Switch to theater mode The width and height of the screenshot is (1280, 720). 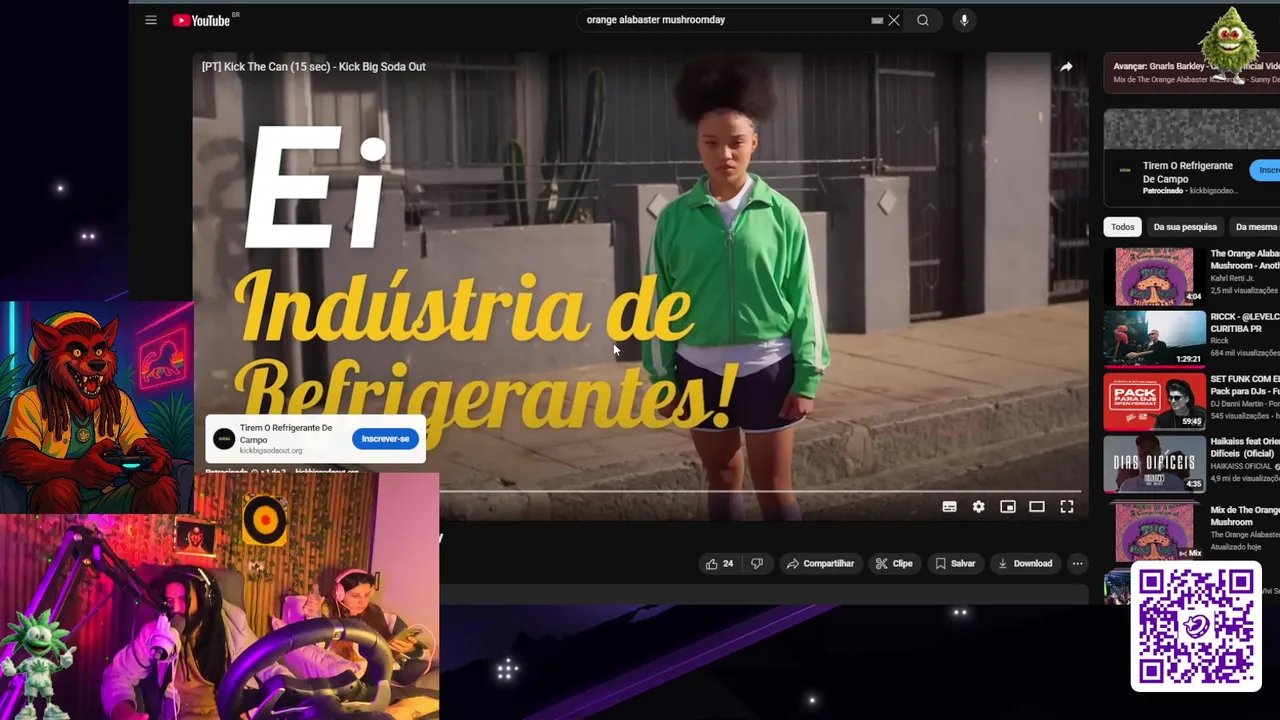click(1037, 507)
